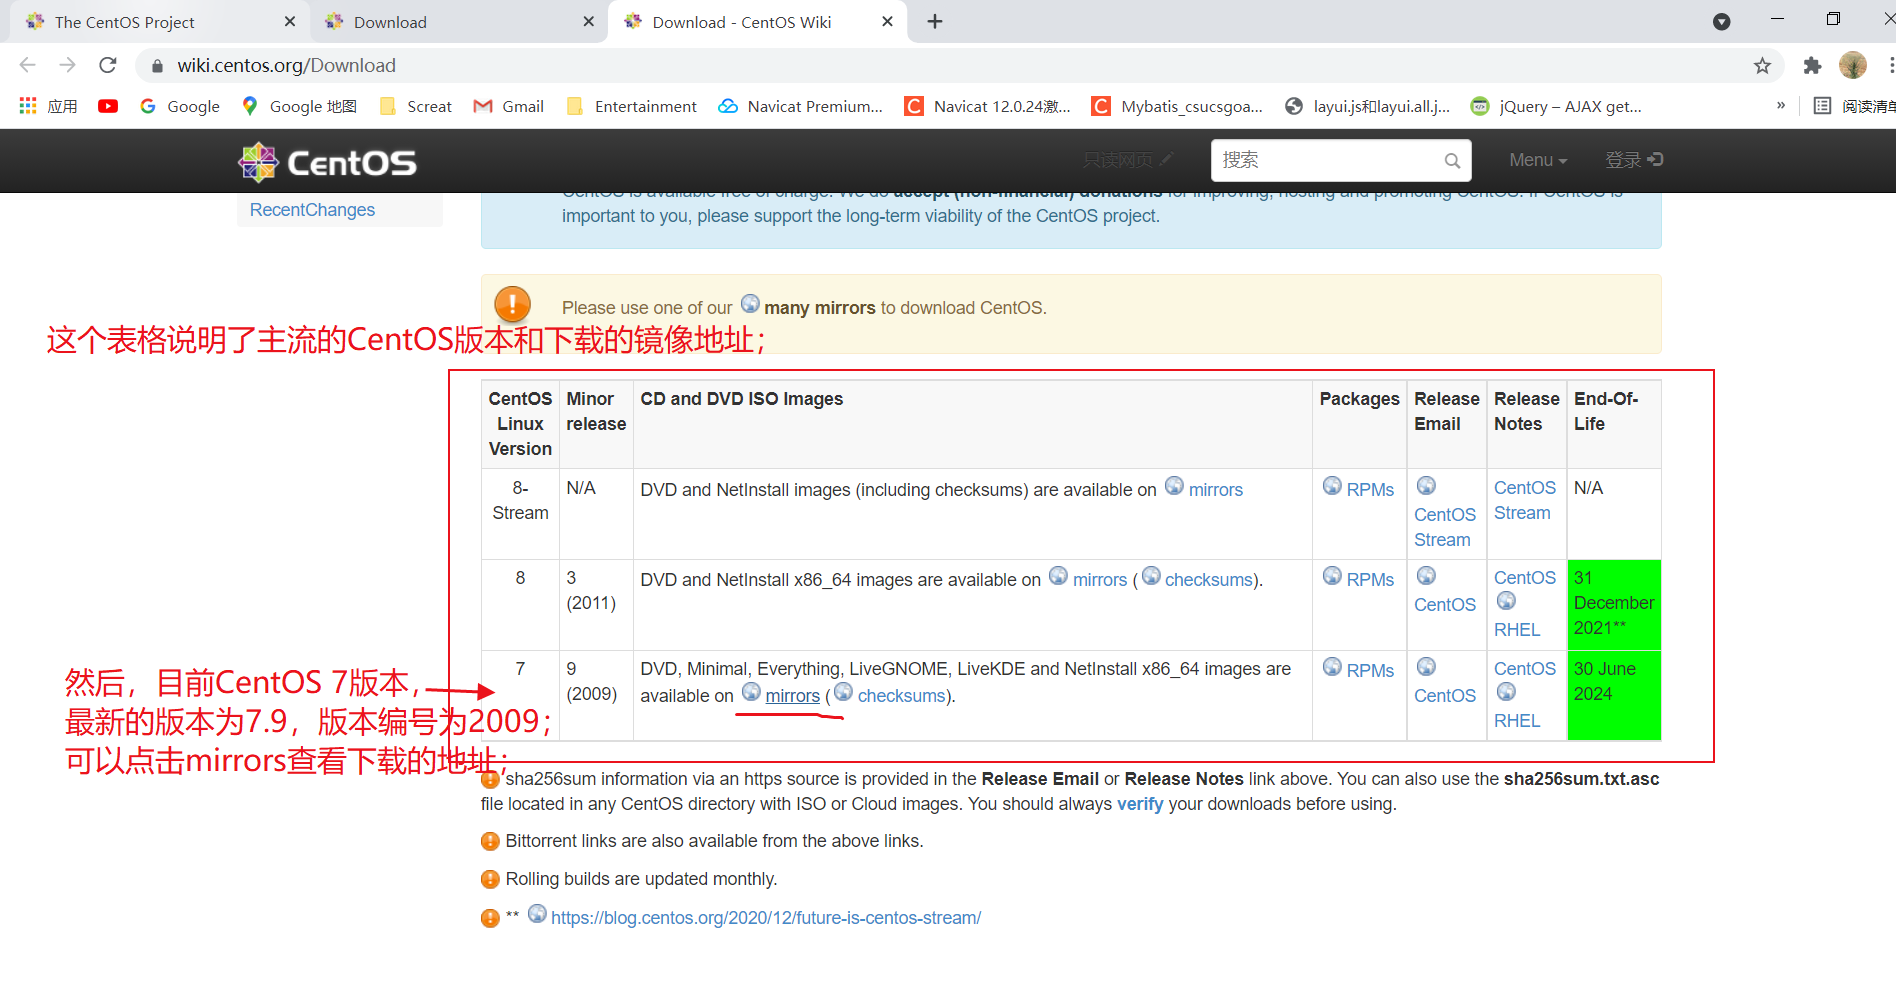This screenshot has width=1896, height=985.
Task: Select the Download - CentOS Wiki tab
Action: click(x=757, y=22)
